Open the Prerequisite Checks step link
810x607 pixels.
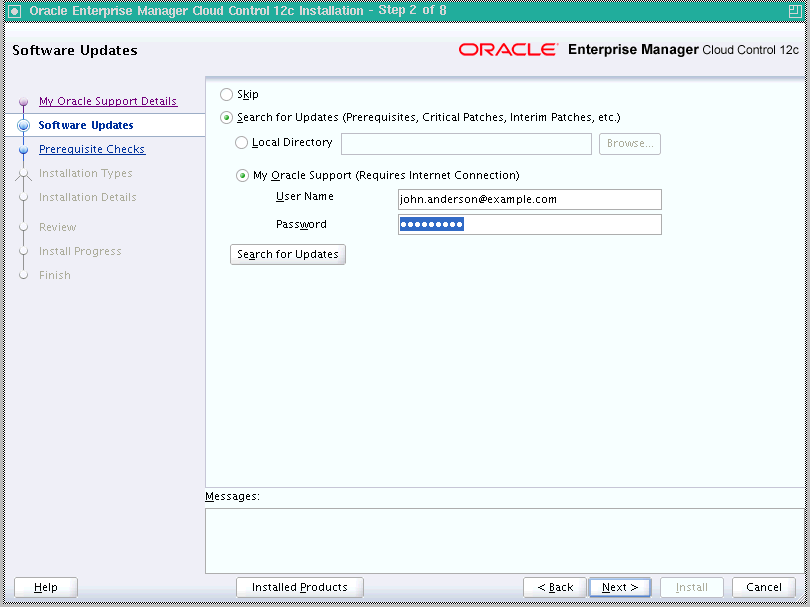92,149
